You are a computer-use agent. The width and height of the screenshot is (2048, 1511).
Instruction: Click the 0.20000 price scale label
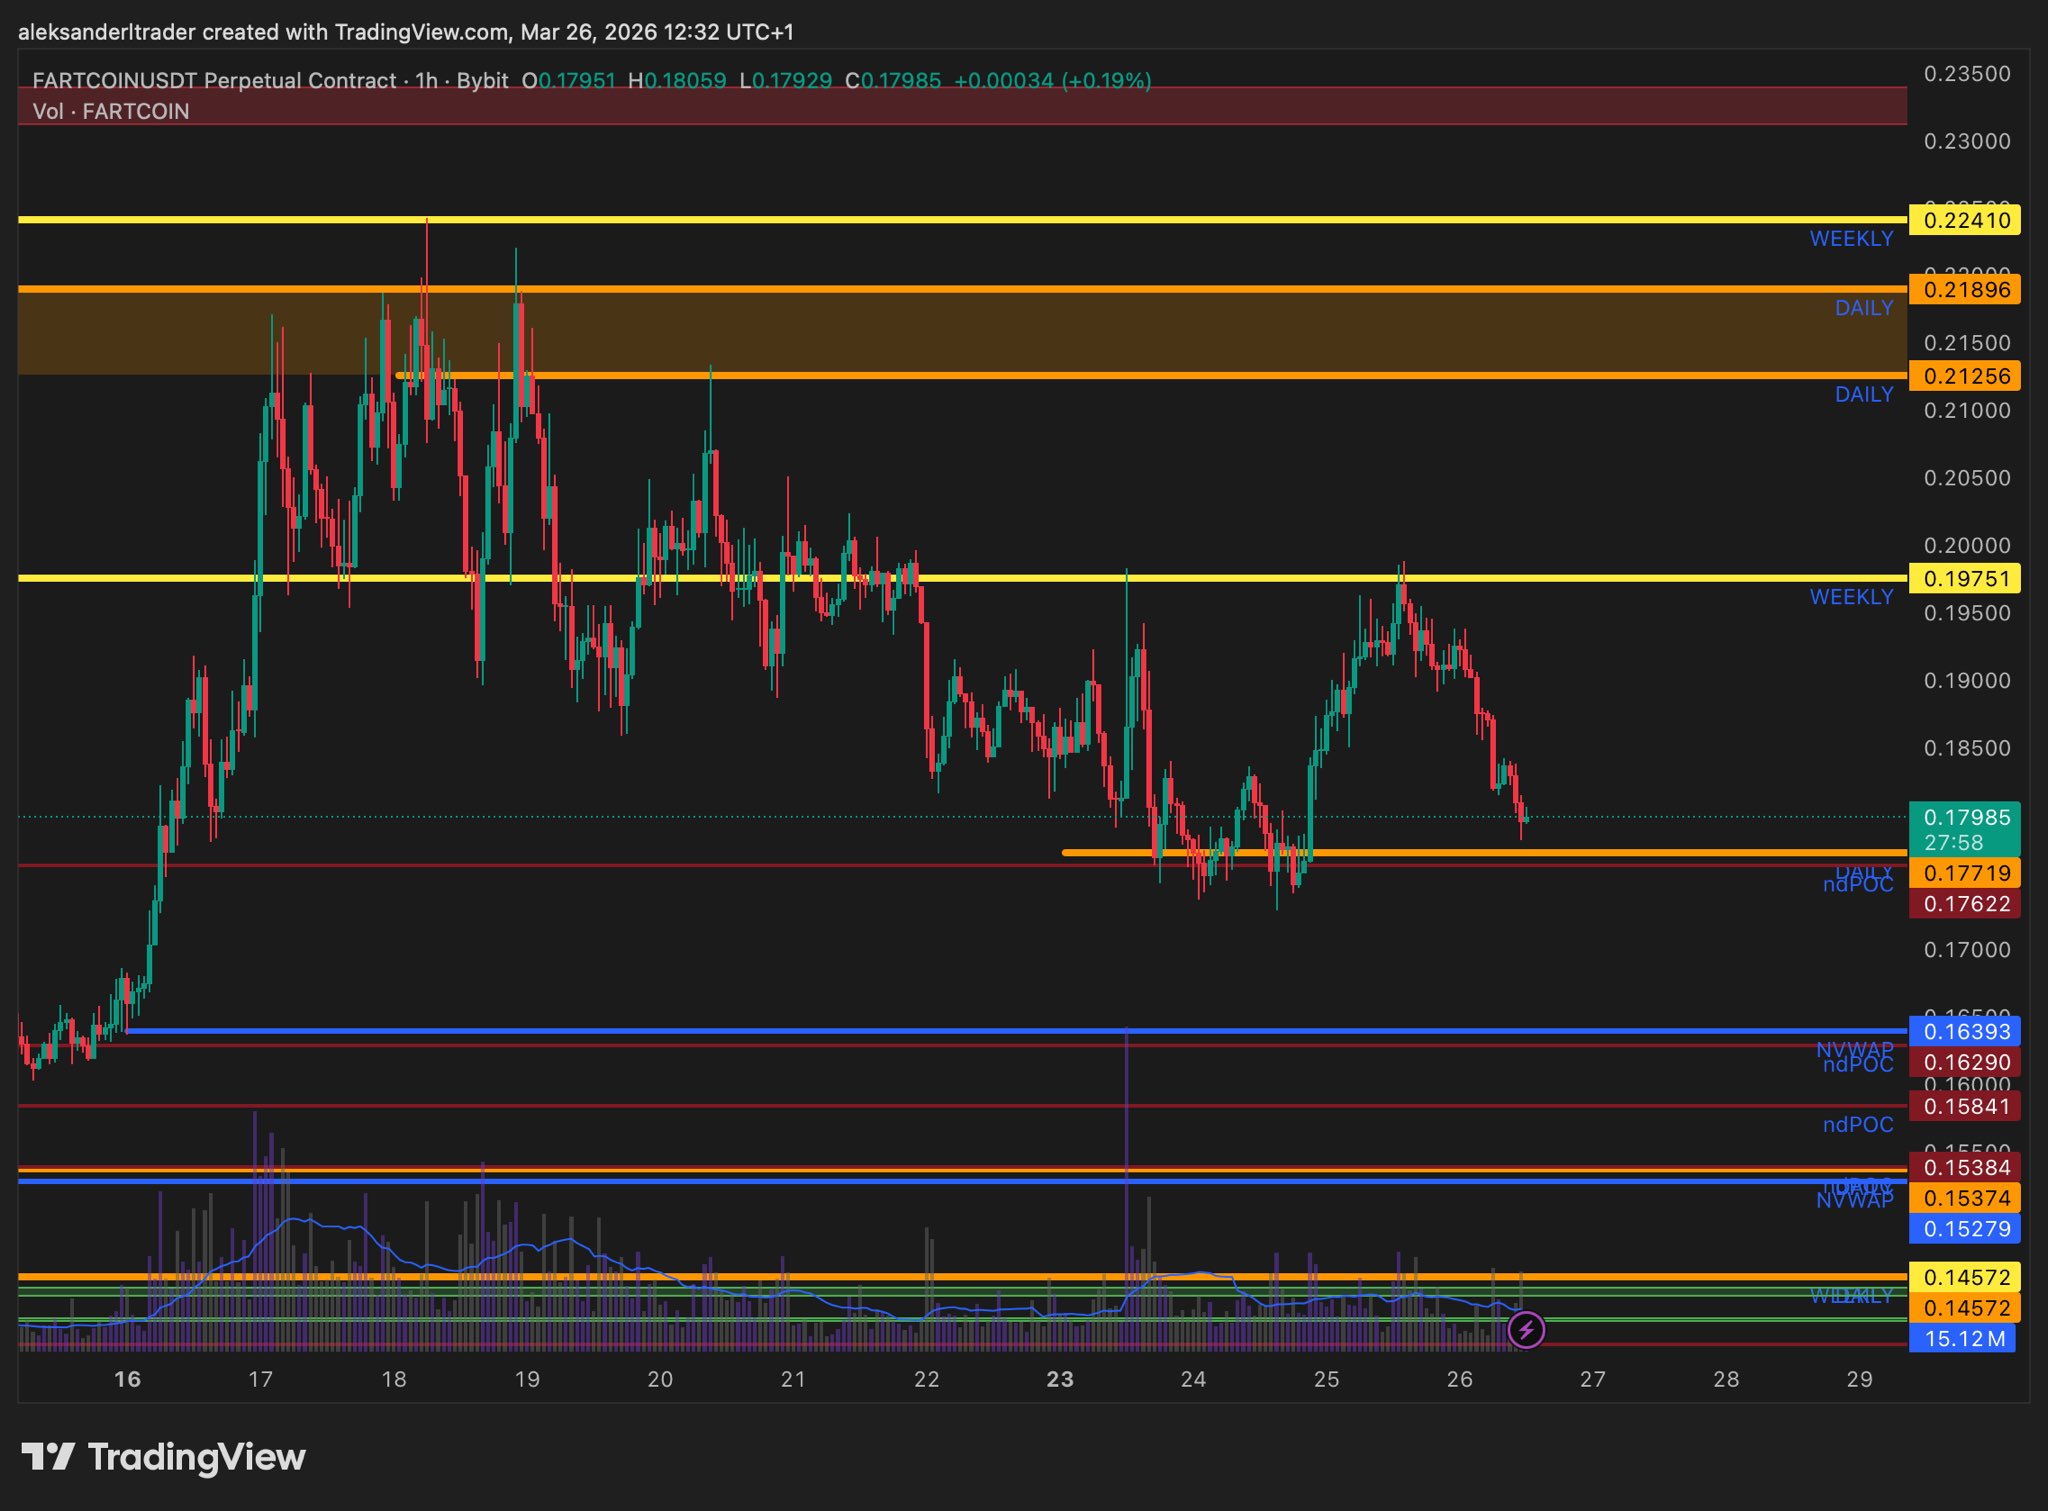click(1966, 546)
